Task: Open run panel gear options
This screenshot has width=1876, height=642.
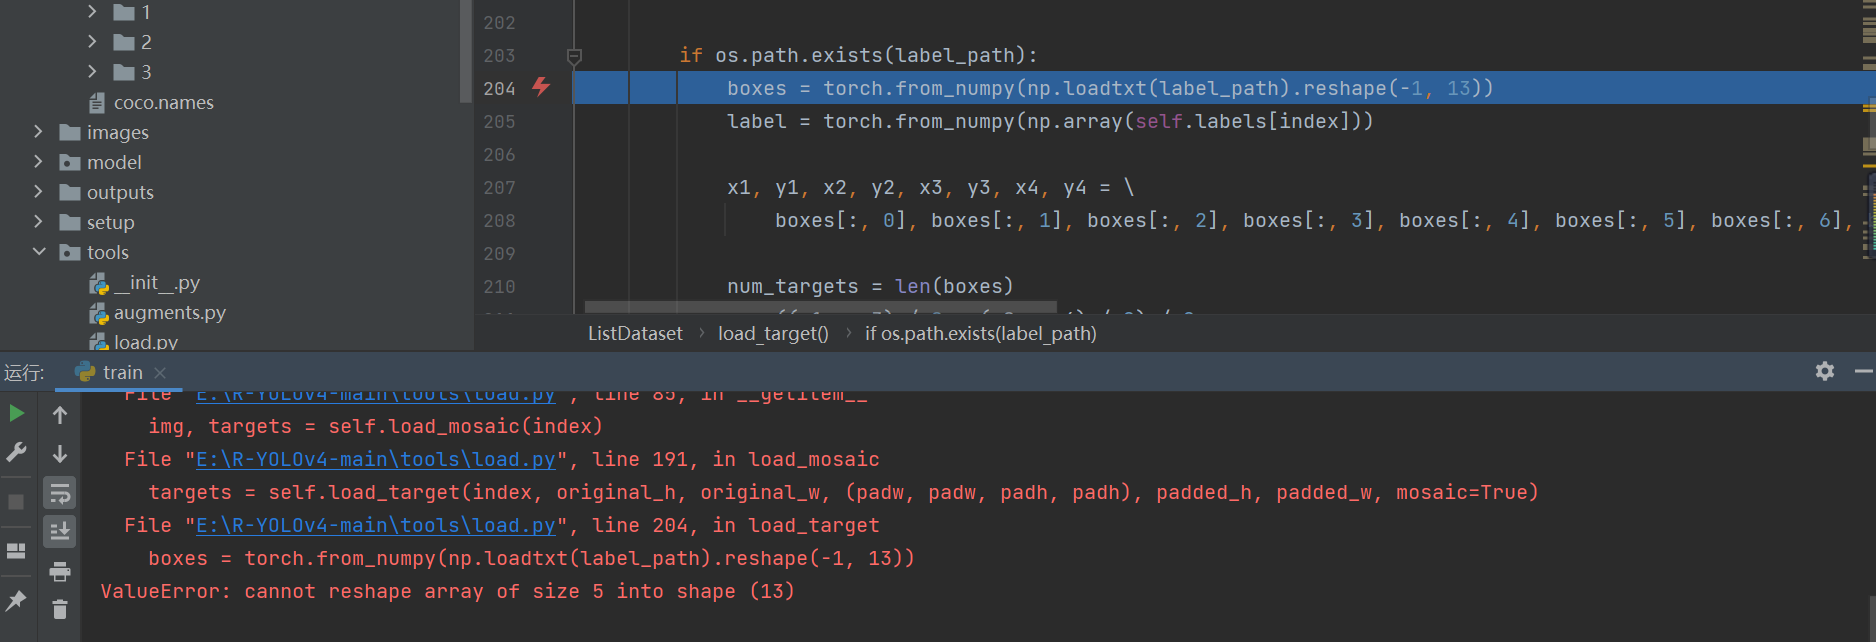Action: 1825,371
